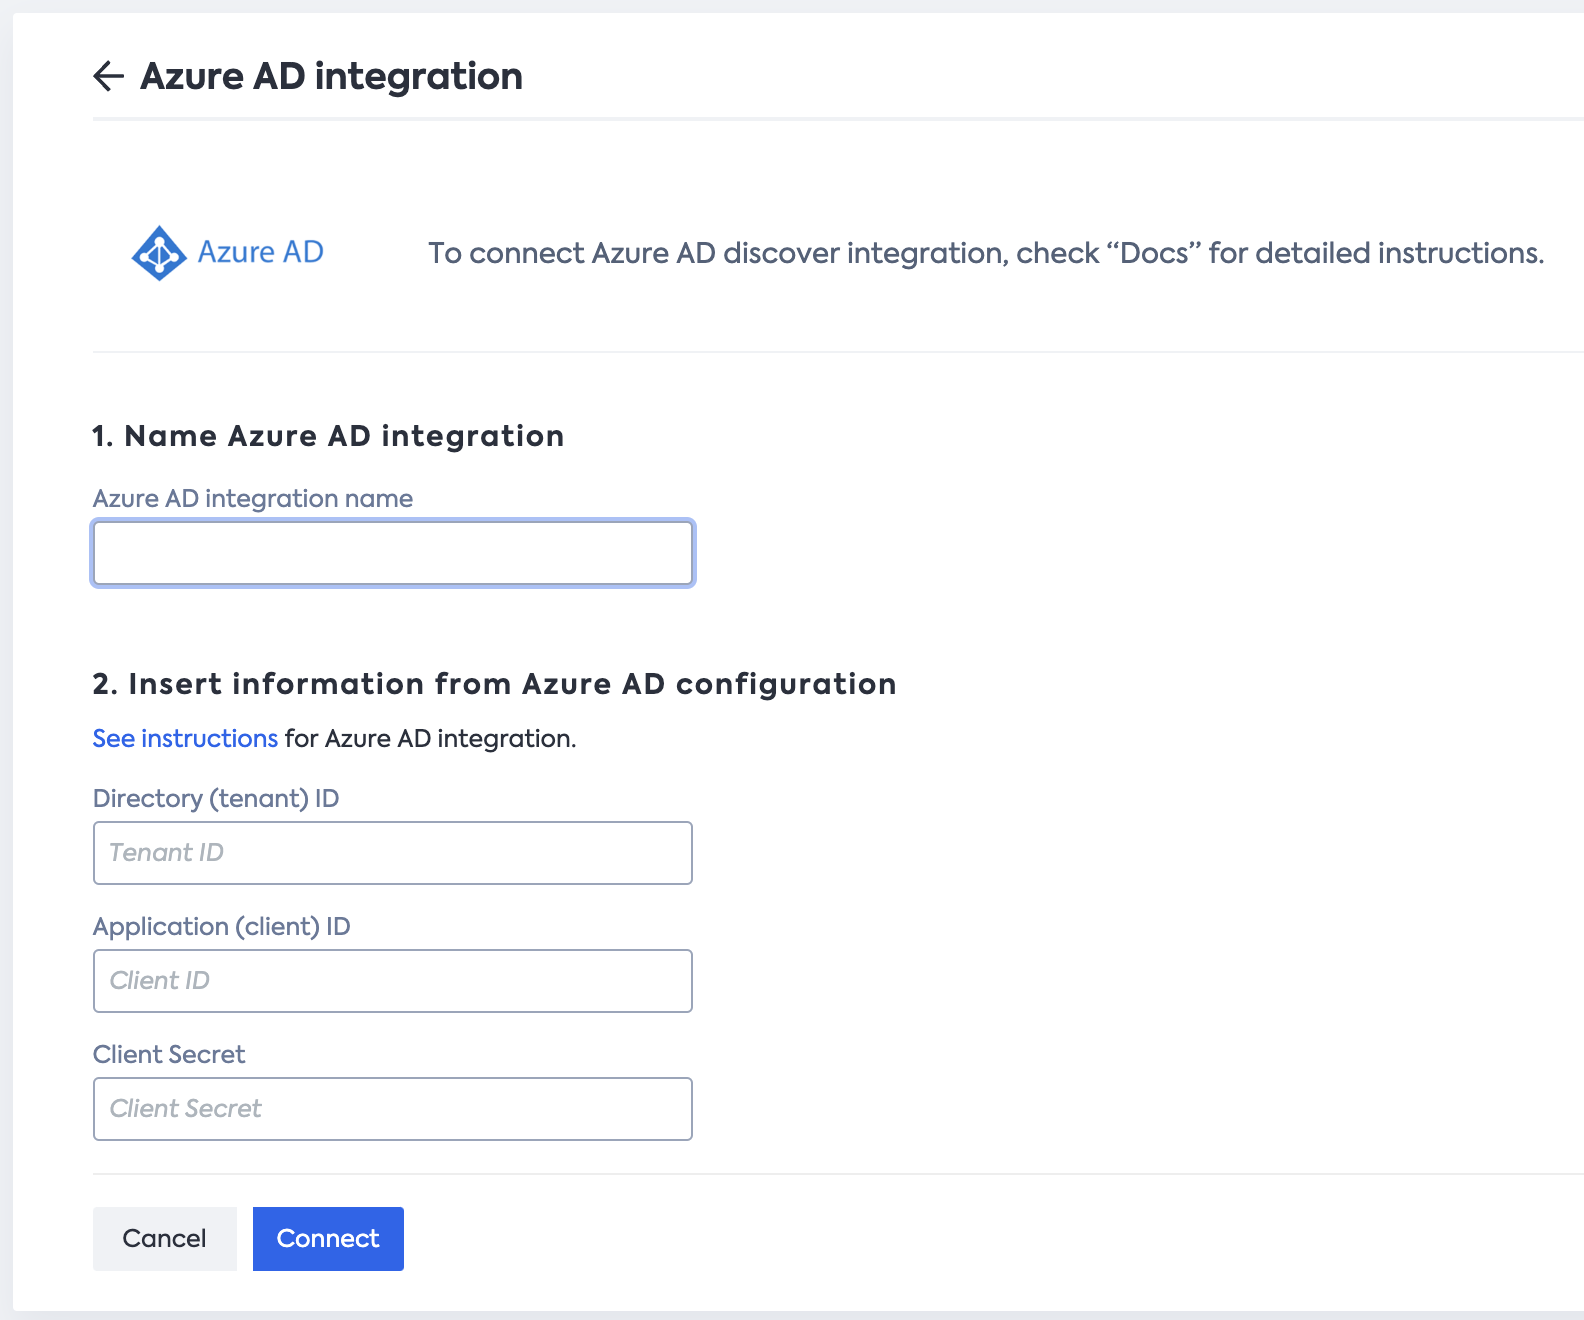
Task: Focus the Azure AD integration name field
Action: point(393,553)
